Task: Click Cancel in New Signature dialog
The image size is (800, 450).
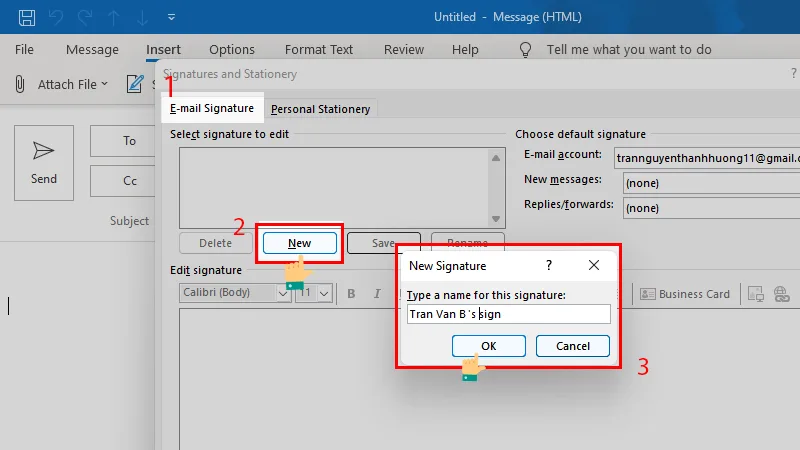Action: pos(572,346)
